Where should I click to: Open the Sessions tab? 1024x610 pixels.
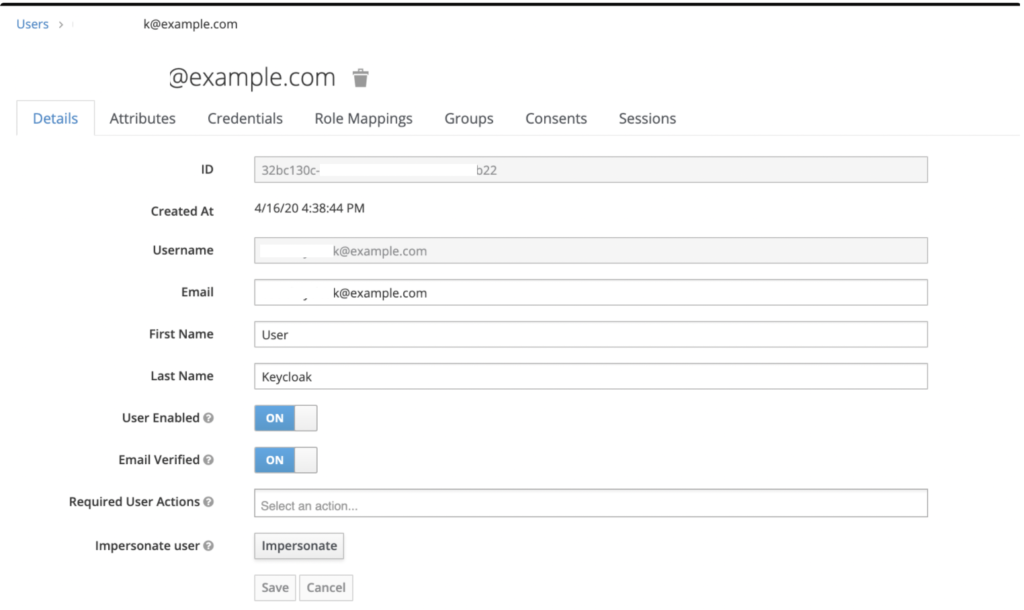click(647, 118)
